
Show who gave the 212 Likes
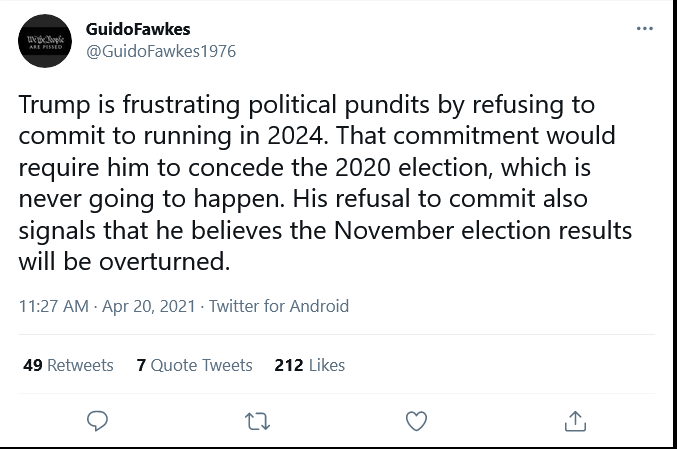point(310,365)
